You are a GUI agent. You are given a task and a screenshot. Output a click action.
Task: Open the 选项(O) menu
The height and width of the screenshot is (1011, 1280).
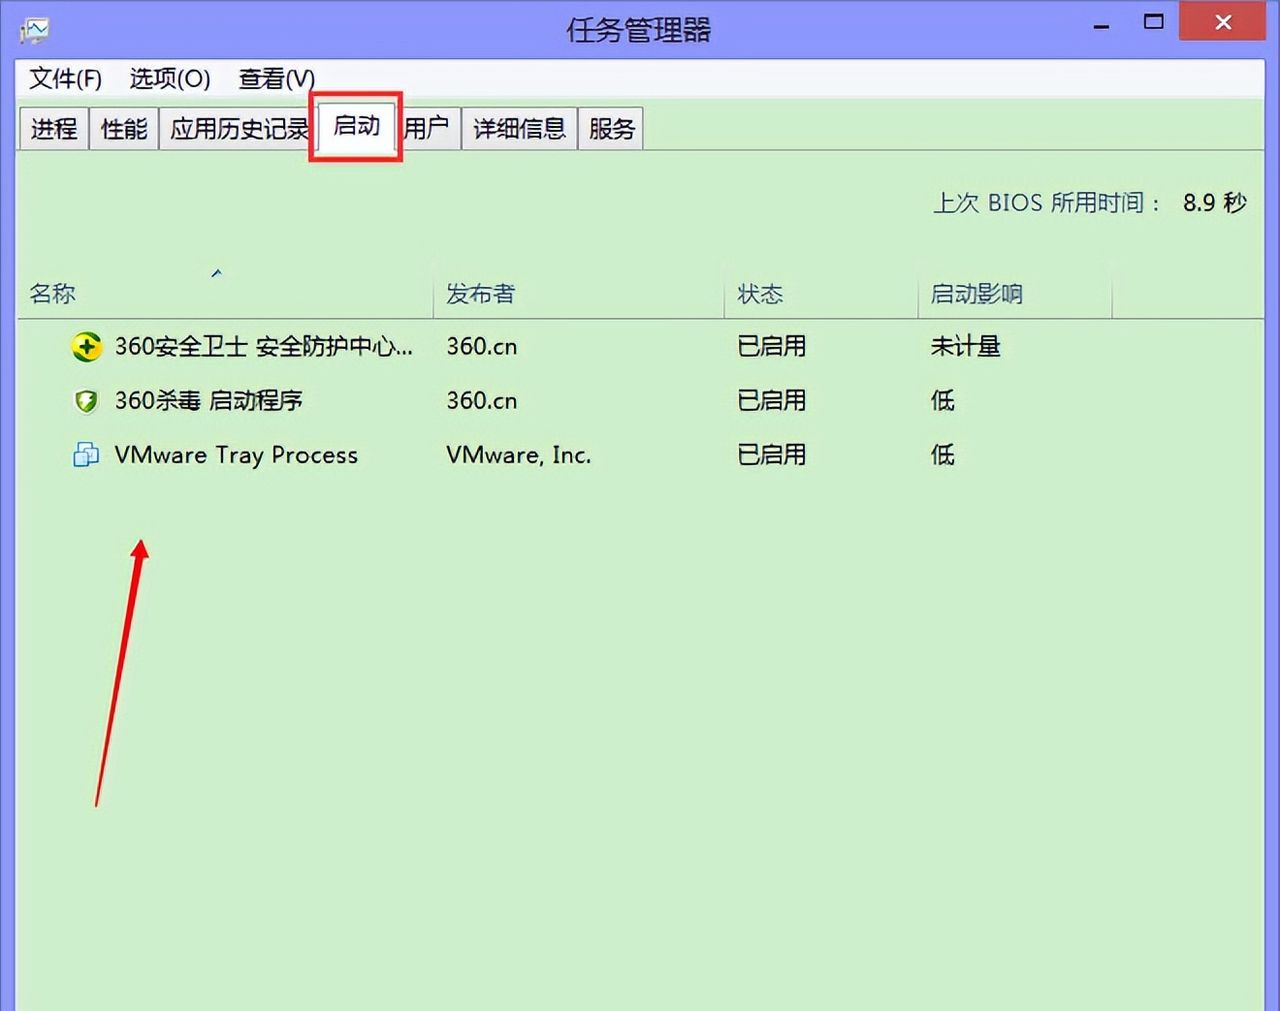tap(168, 78)
